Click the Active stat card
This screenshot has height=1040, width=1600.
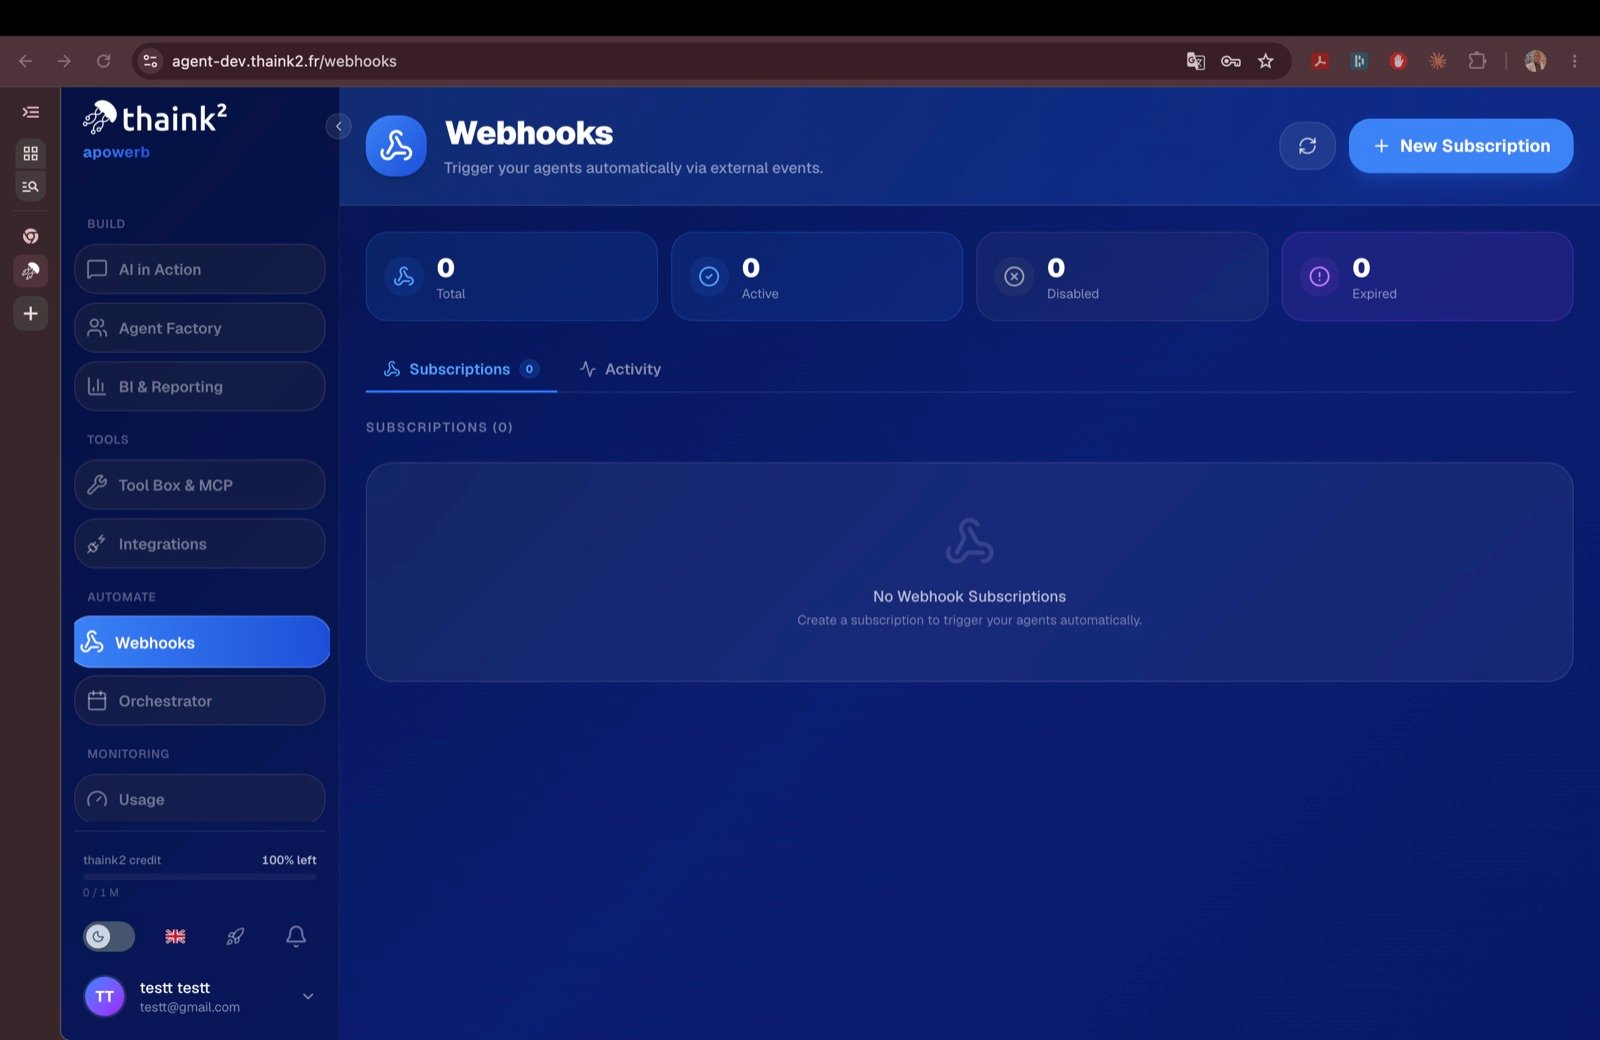point(817,277)
